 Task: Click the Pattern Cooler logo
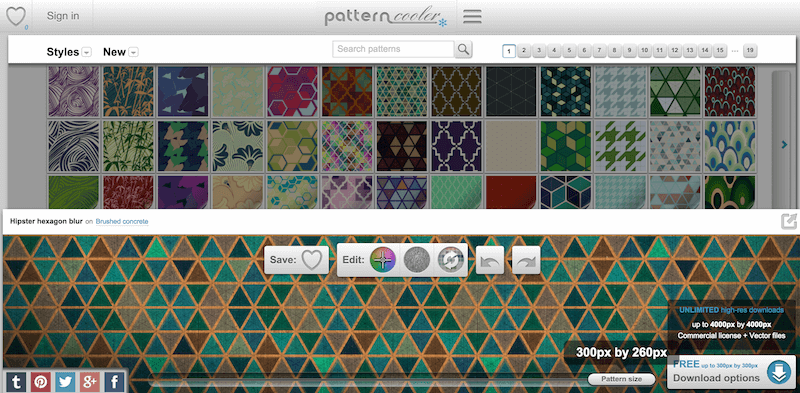[386, 16]
